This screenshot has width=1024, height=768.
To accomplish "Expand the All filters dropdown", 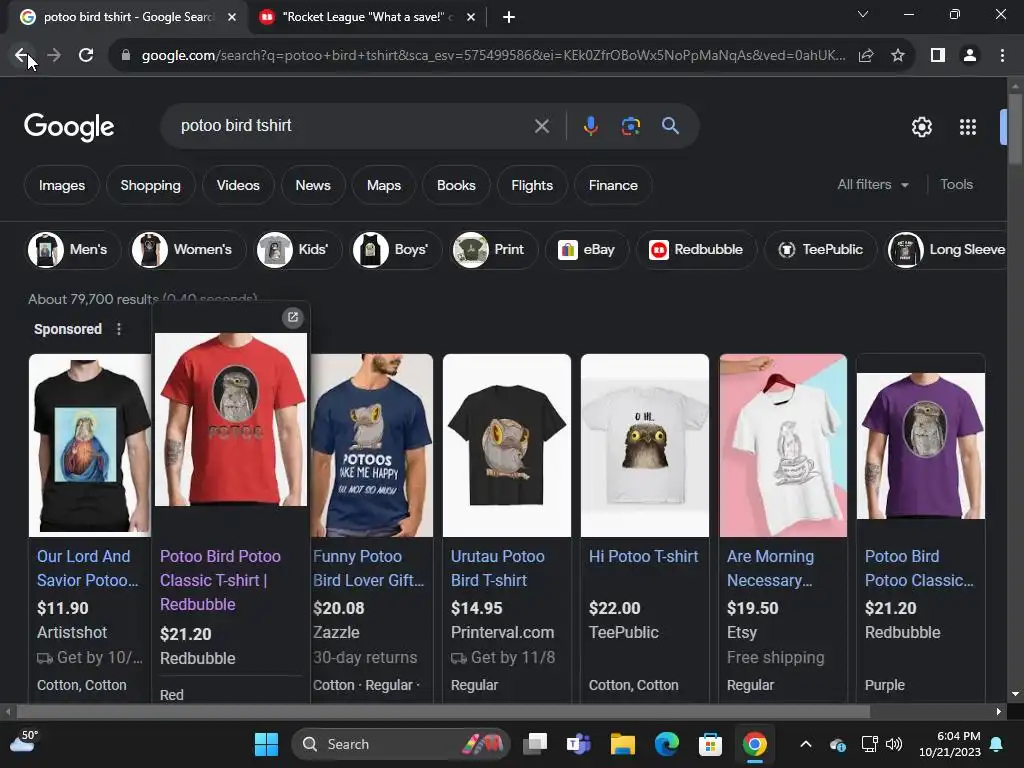I will [x=873, y=185].
